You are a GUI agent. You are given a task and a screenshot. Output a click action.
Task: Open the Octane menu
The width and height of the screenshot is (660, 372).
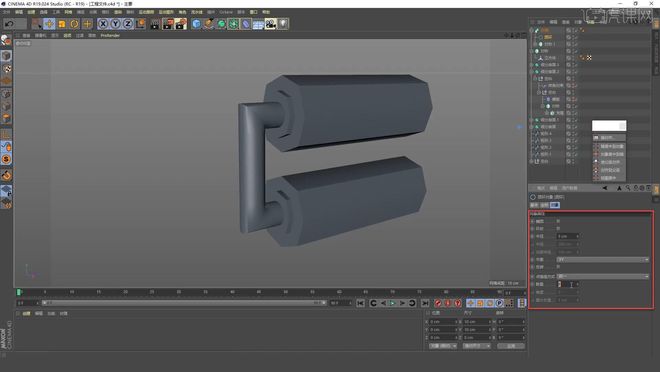226,12
